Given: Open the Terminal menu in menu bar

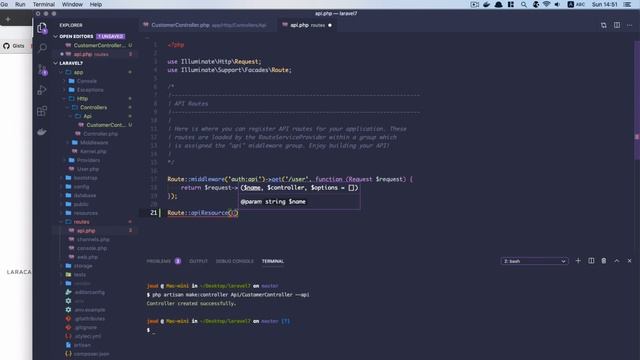Looking at the screenshot, I should (x=44, y=4).
